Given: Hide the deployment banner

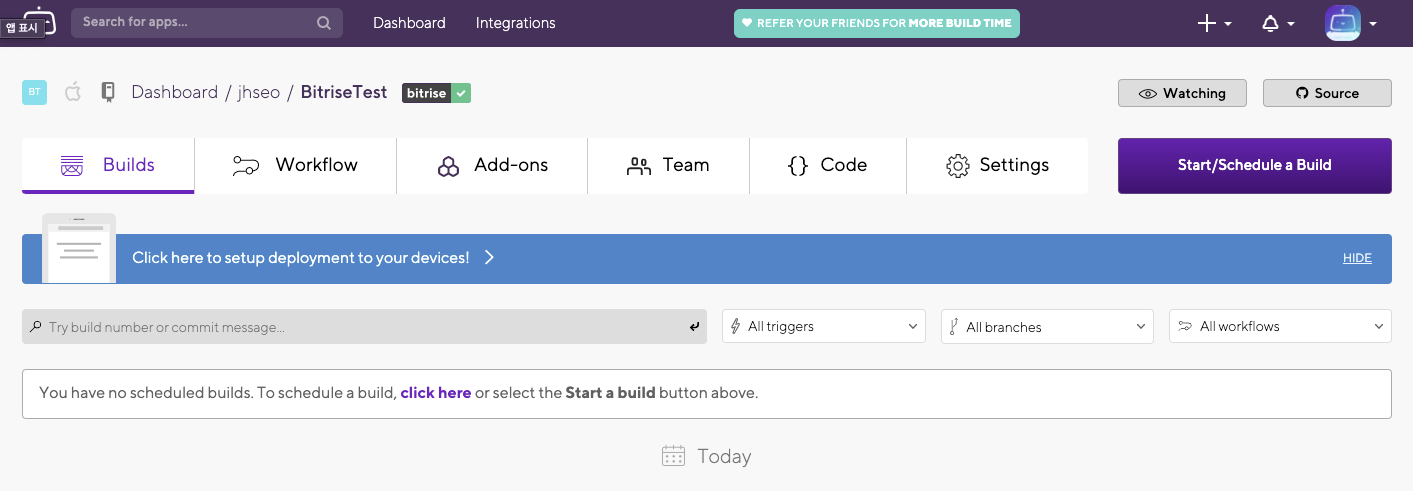Looking at the screenshot, I should (1357, 258).
